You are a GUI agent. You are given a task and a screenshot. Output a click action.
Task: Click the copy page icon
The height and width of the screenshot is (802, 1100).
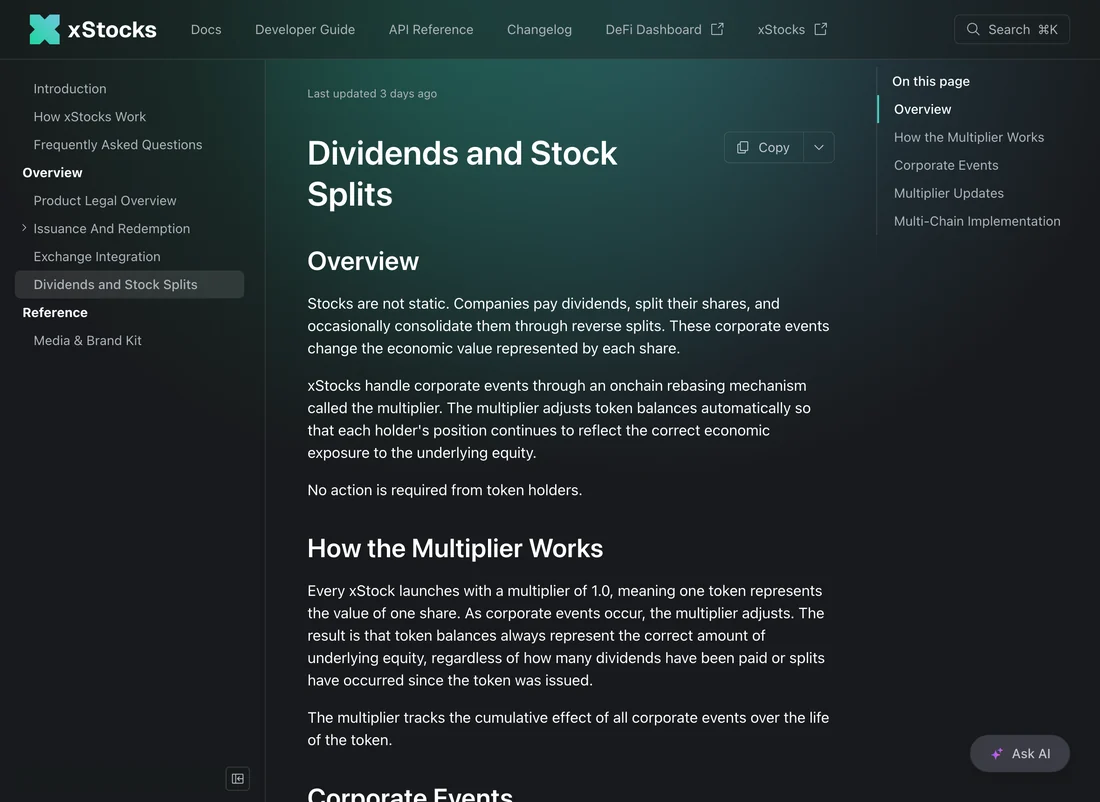742,147
